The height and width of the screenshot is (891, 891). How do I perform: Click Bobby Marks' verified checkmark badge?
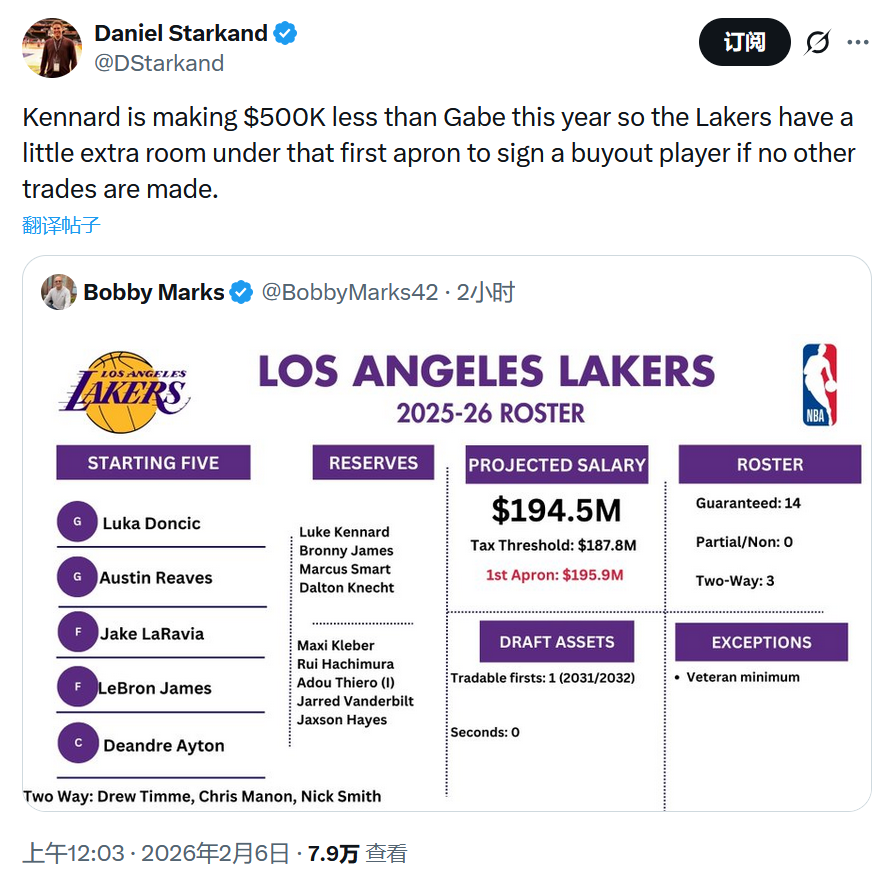(241, 292)
